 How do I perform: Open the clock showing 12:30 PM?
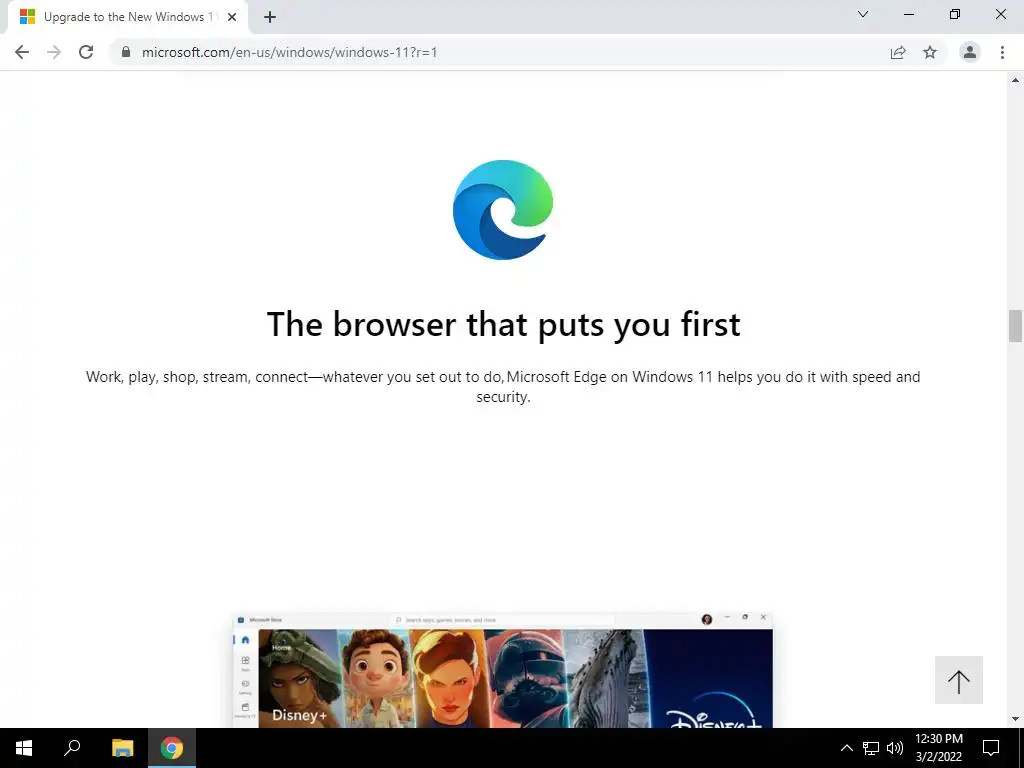click(x=938, y=748)
